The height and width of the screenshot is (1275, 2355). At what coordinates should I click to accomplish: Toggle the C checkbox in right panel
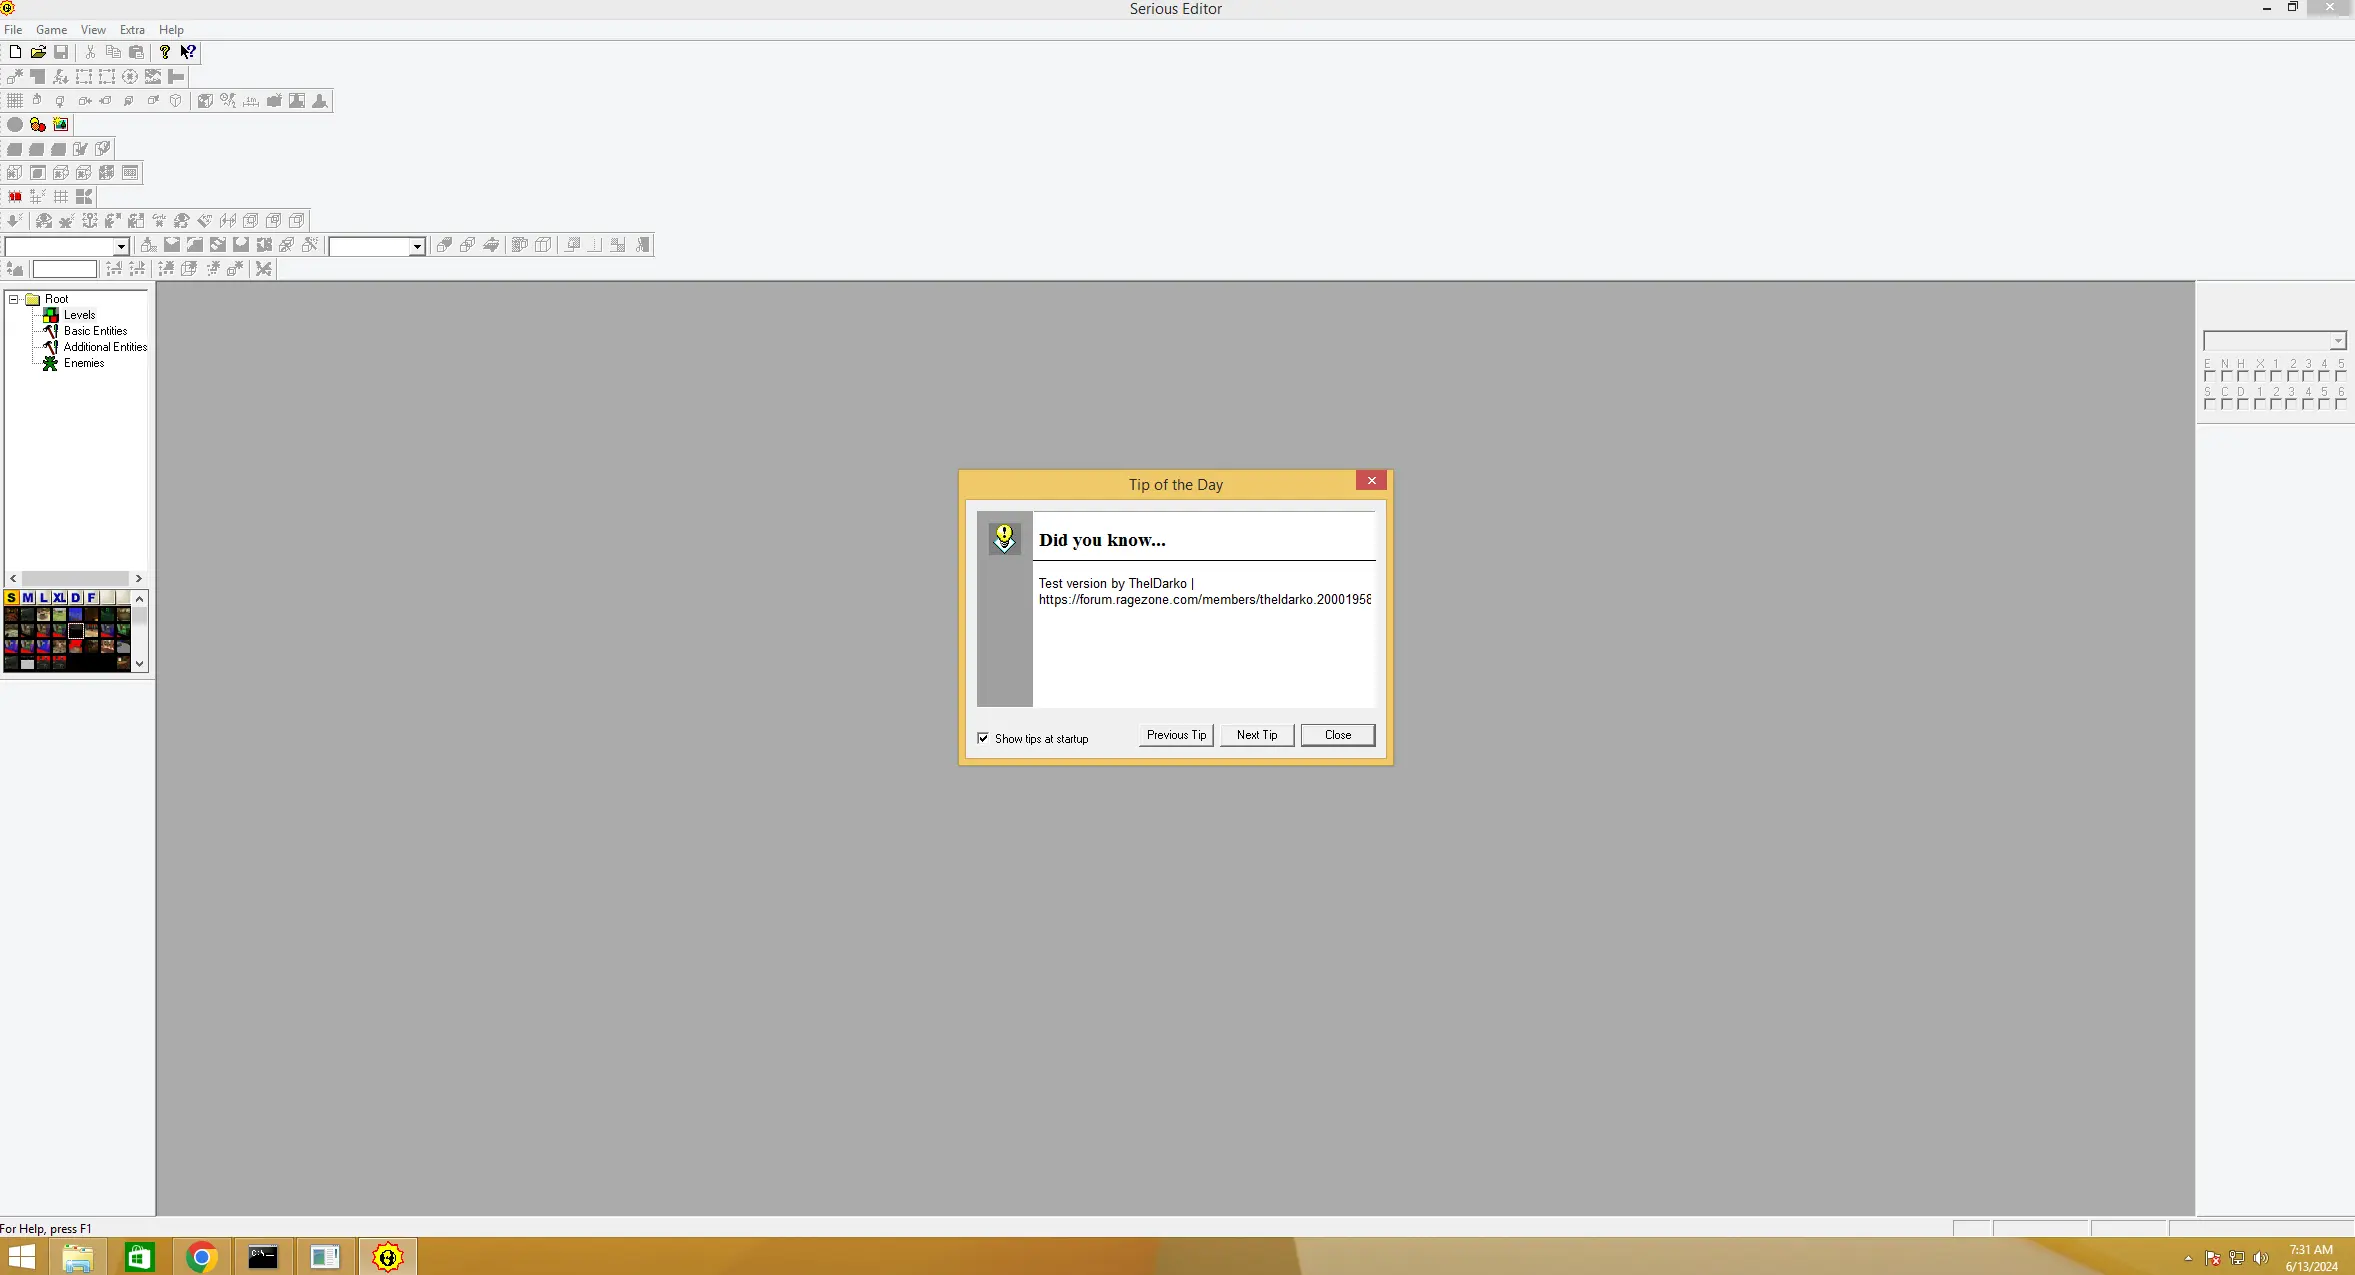click(2225, 404)
